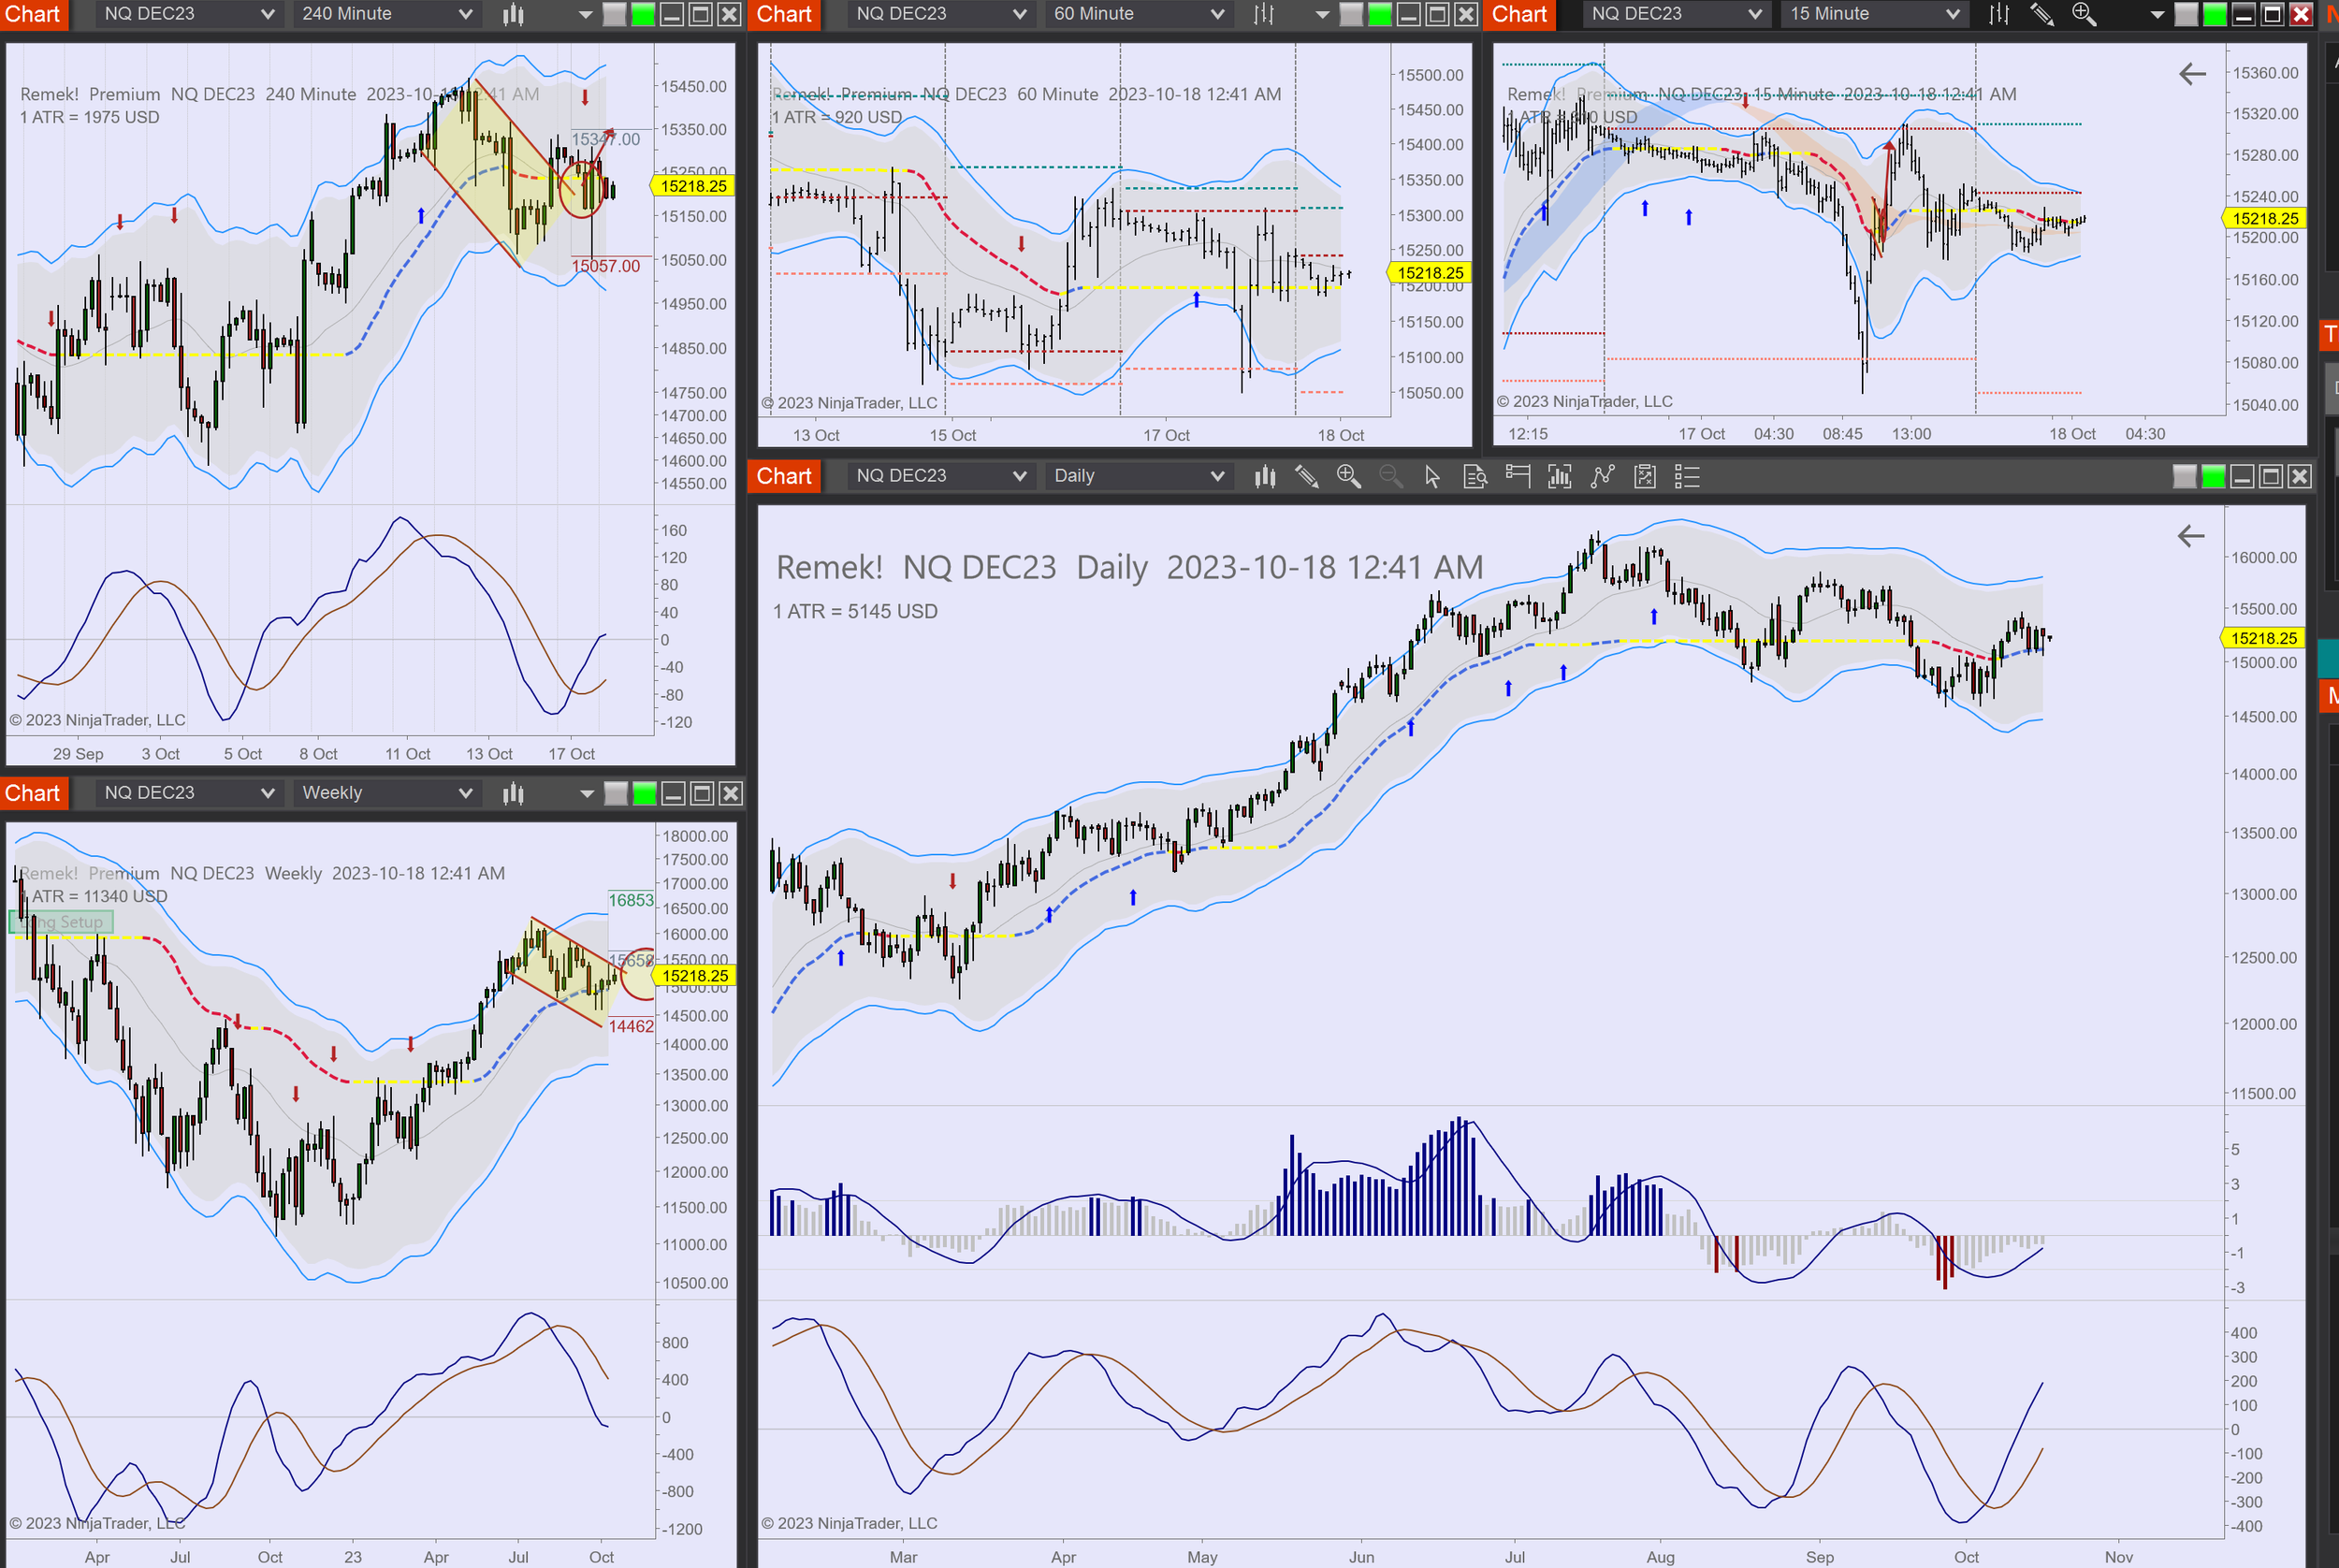
Task: Click yellow 15218.25 price marker on Daily axis
Action: [x=2262, y=638]
